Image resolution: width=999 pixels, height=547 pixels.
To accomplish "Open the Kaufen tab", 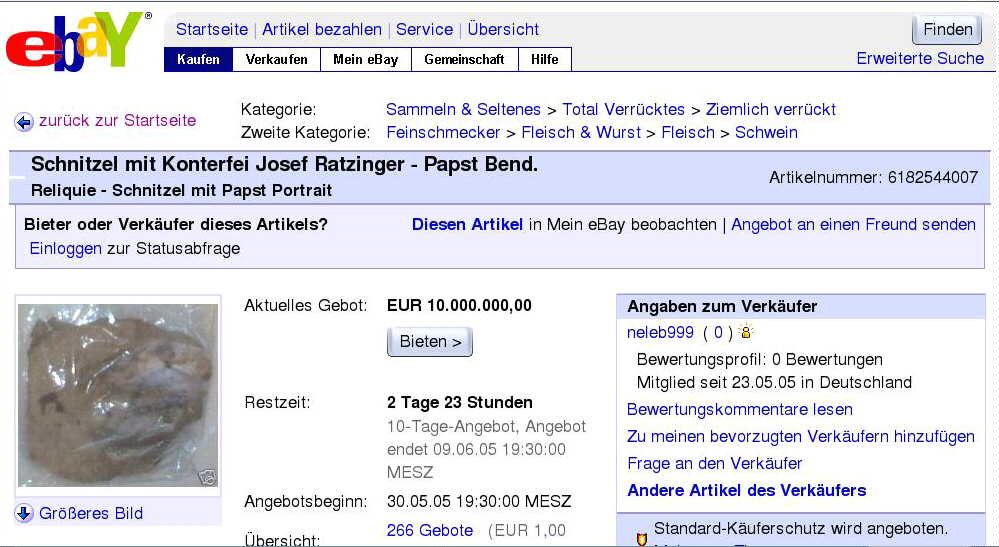I will click(x=198, y=59).
